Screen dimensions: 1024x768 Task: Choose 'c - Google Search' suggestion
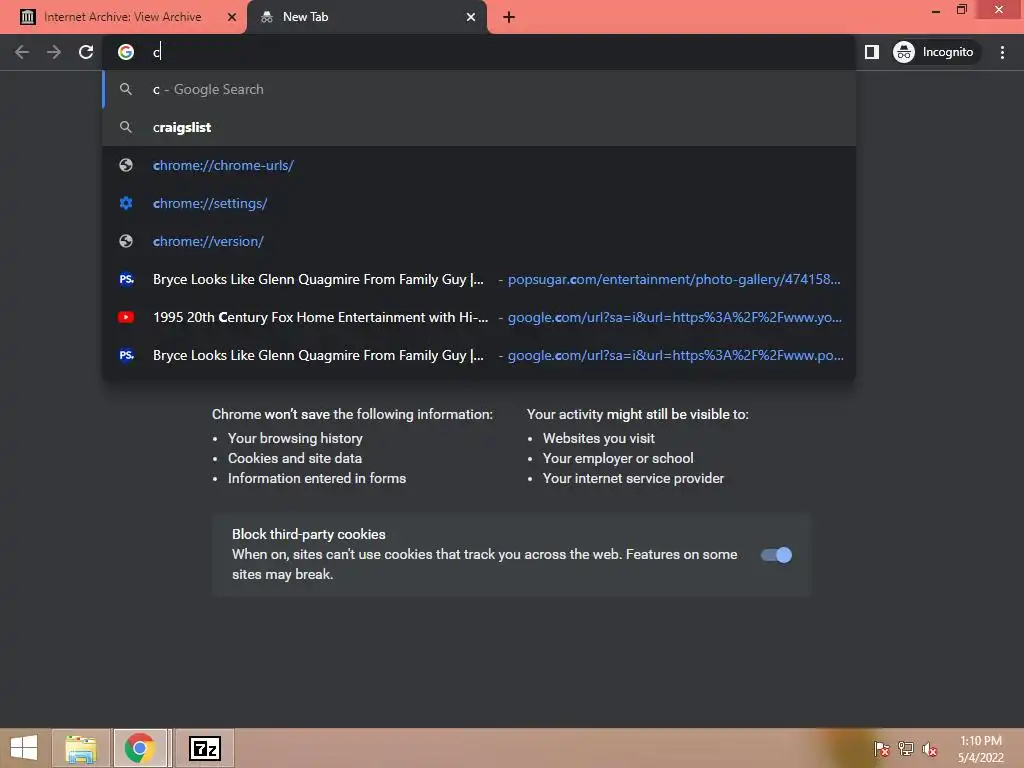click(479, 89)
